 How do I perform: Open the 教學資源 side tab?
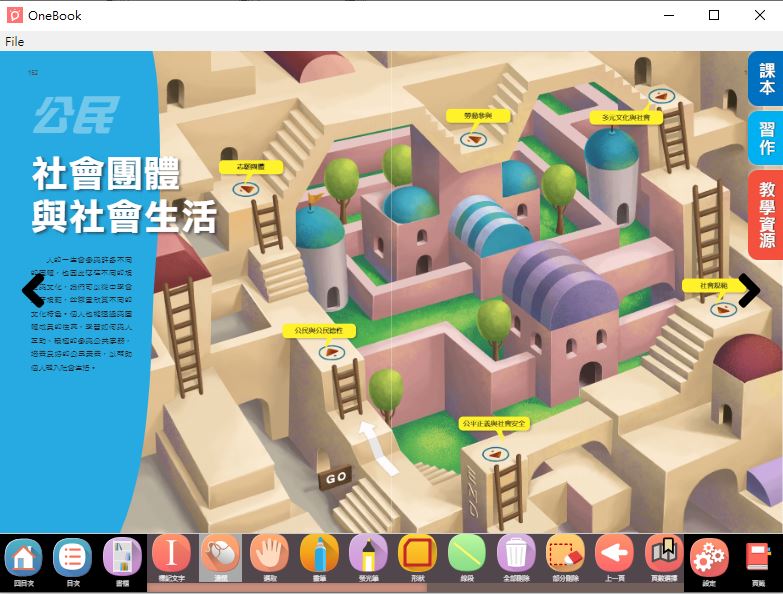click(x=766, y=215)
